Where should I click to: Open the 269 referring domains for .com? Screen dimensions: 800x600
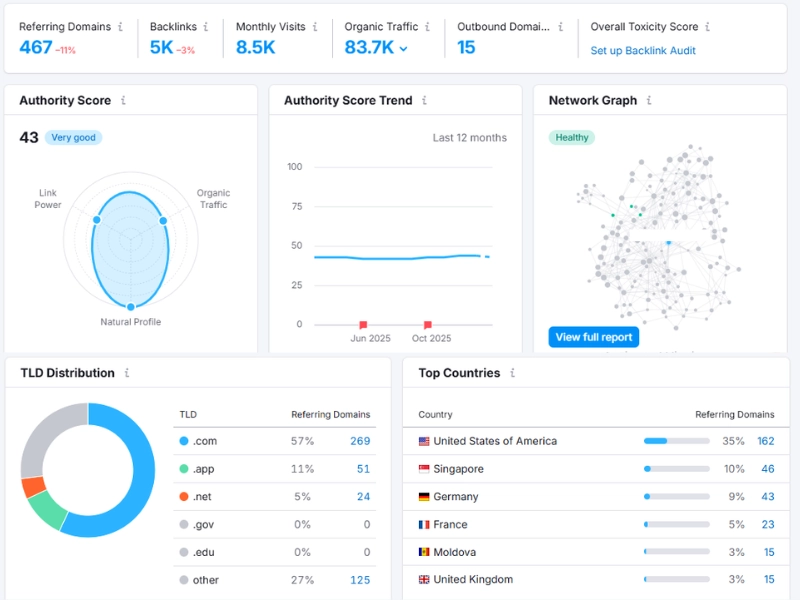click(x=359, y=441)
